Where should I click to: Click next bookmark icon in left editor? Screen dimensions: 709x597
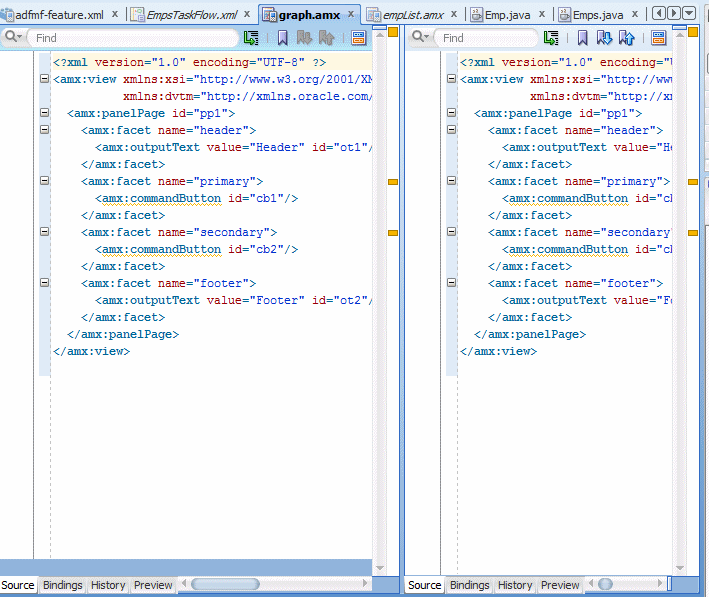304,38
